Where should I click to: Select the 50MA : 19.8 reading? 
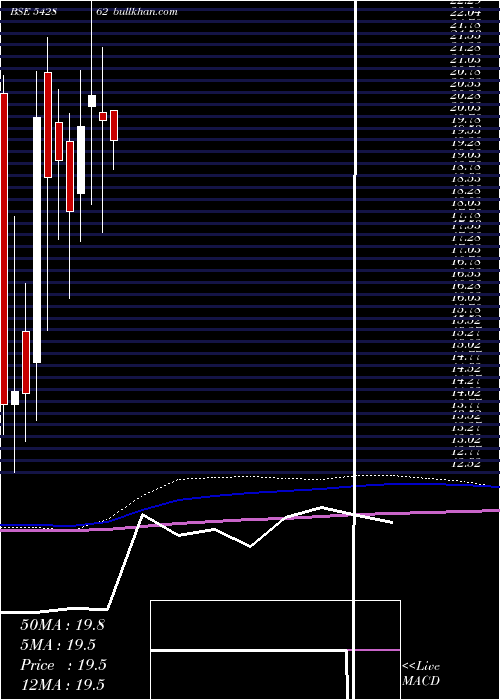point(62,625)
